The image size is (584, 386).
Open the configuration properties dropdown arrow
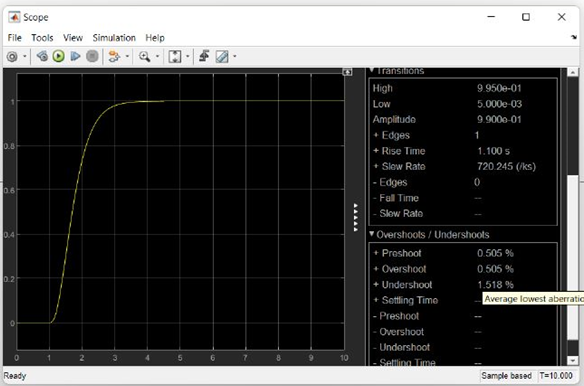pos(25,57)
